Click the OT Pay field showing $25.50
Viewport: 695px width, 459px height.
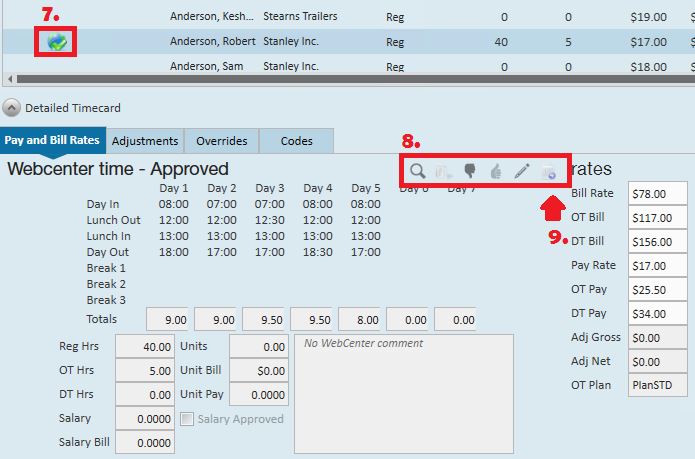(x=658, y=289)
